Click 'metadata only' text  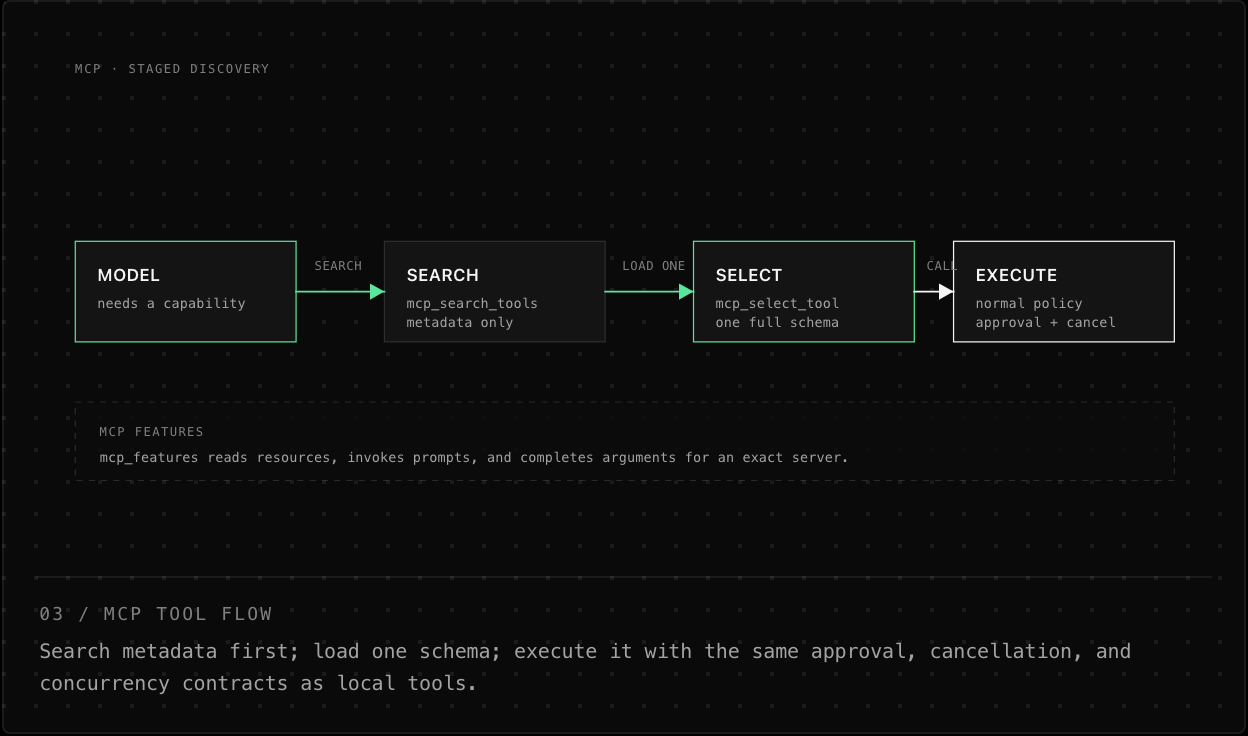coord(459,322)
